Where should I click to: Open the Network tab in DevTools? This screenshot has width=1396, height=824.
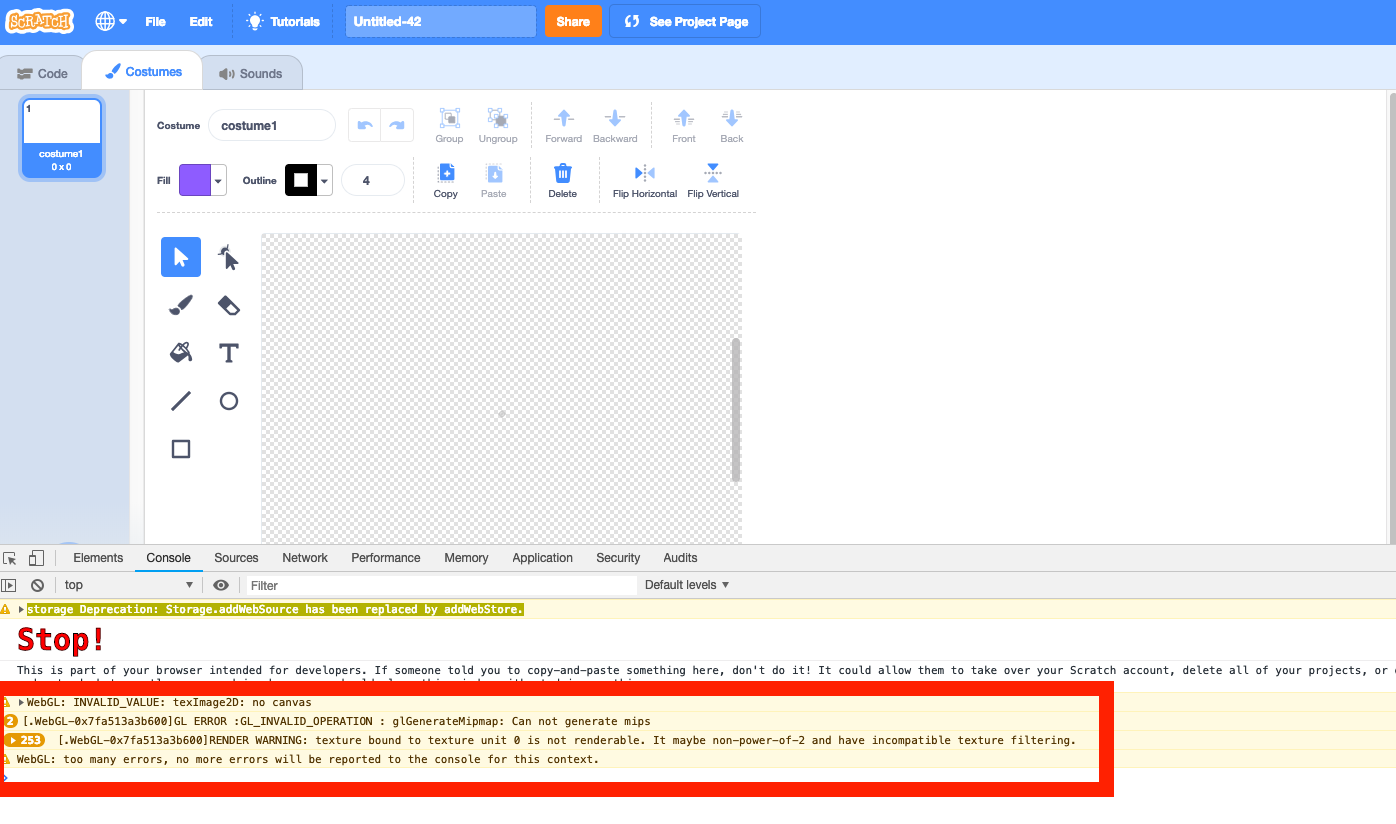[x=304, y=557]
